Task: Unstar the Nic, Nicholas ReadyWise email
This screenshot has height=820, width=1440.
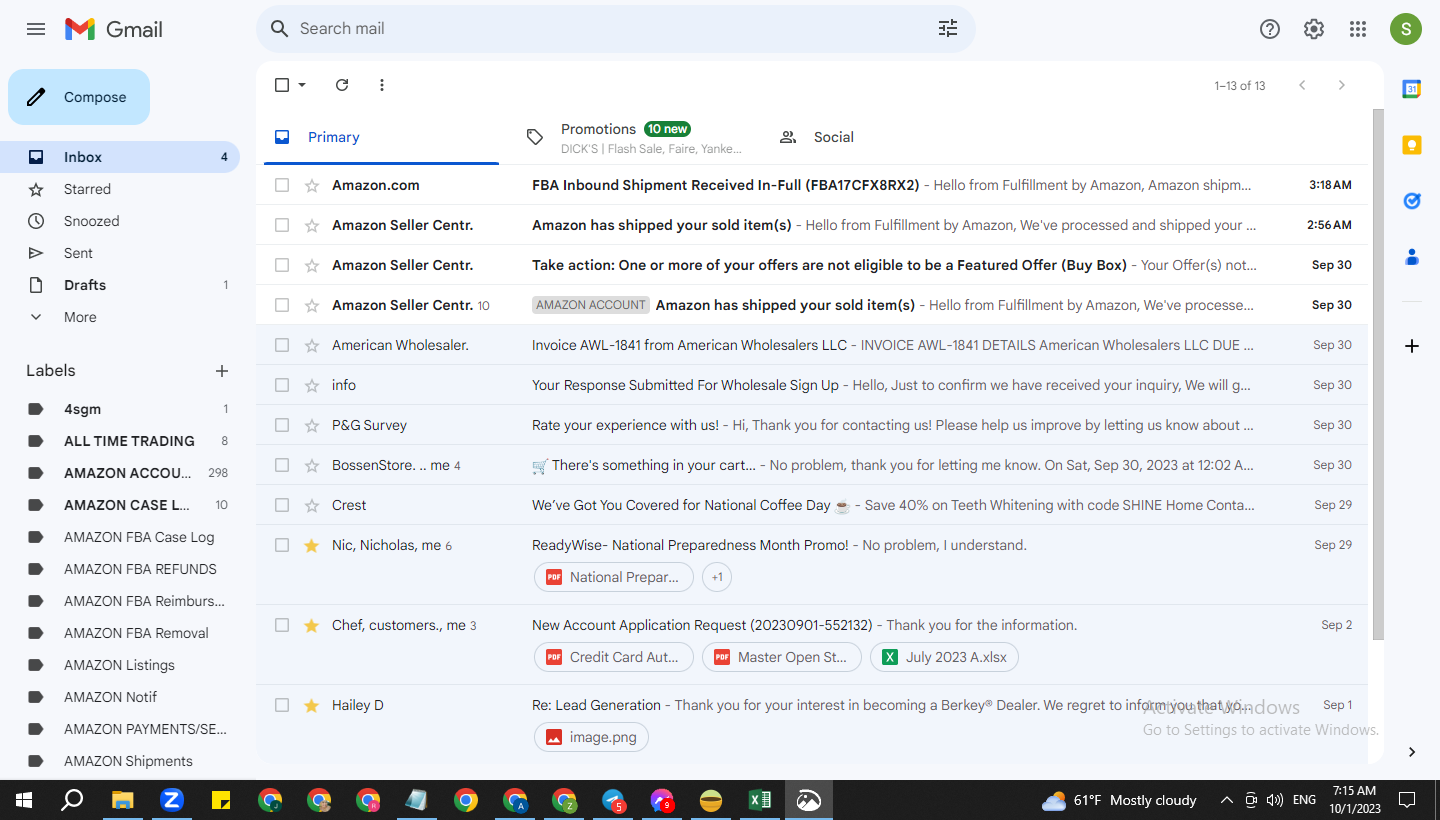Action: coord(312,545)
